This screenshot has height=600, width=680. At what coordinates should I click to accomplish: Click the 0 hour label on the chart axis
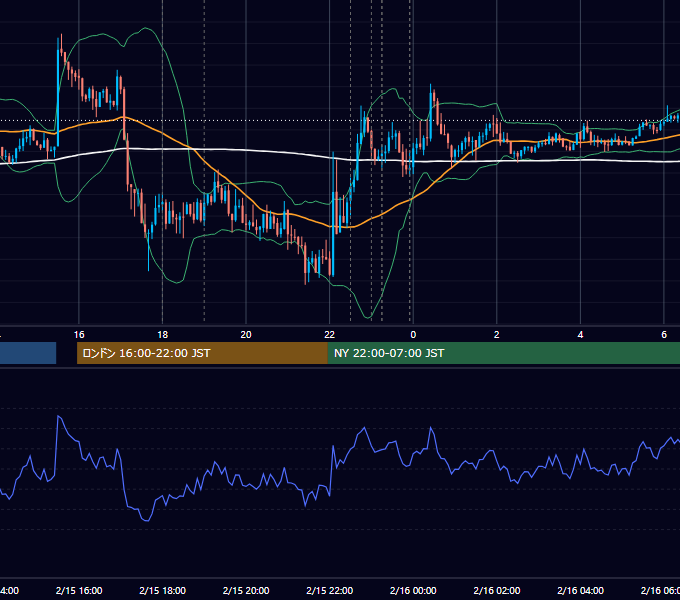pyautogui.click(x=413, y=335)
